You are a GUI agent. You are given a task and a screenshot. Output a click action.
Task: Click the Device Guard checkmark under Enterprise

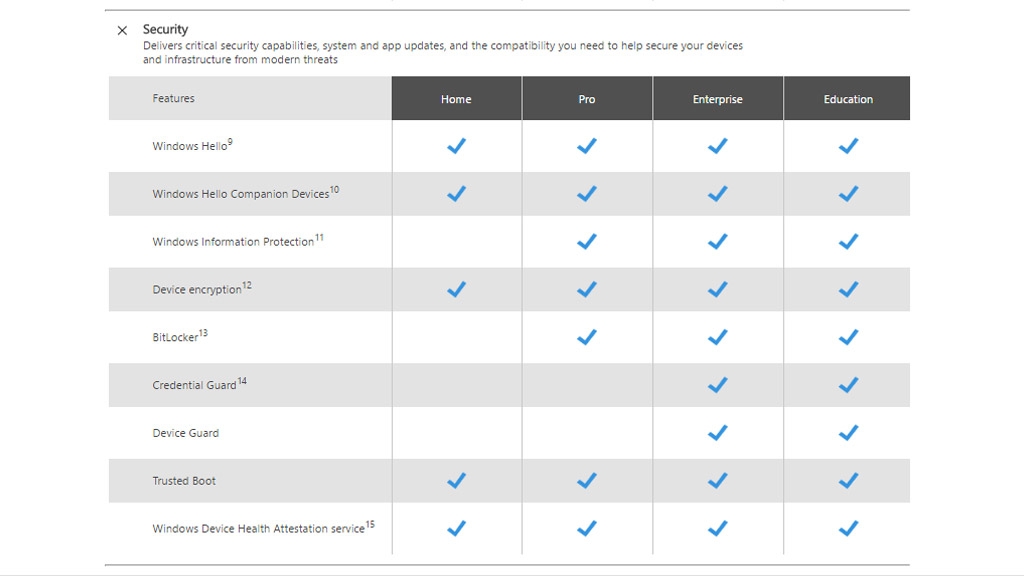pos(717,433)
